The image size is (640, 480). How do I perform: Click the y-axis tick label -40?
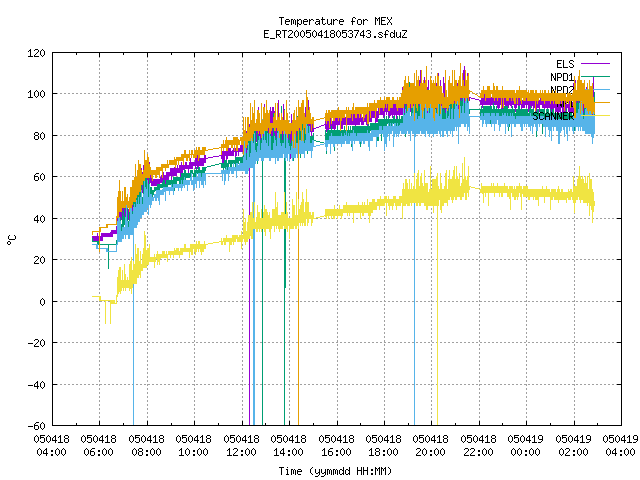[36, 385]
